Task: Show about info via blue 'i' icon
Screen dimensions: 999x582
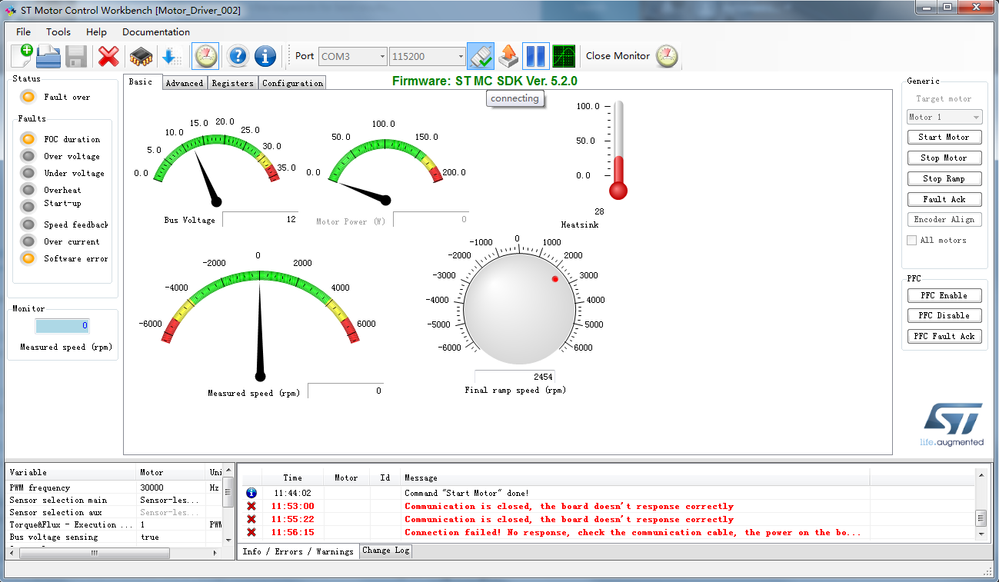Action: pyautogui.click(x=265, y=56)
